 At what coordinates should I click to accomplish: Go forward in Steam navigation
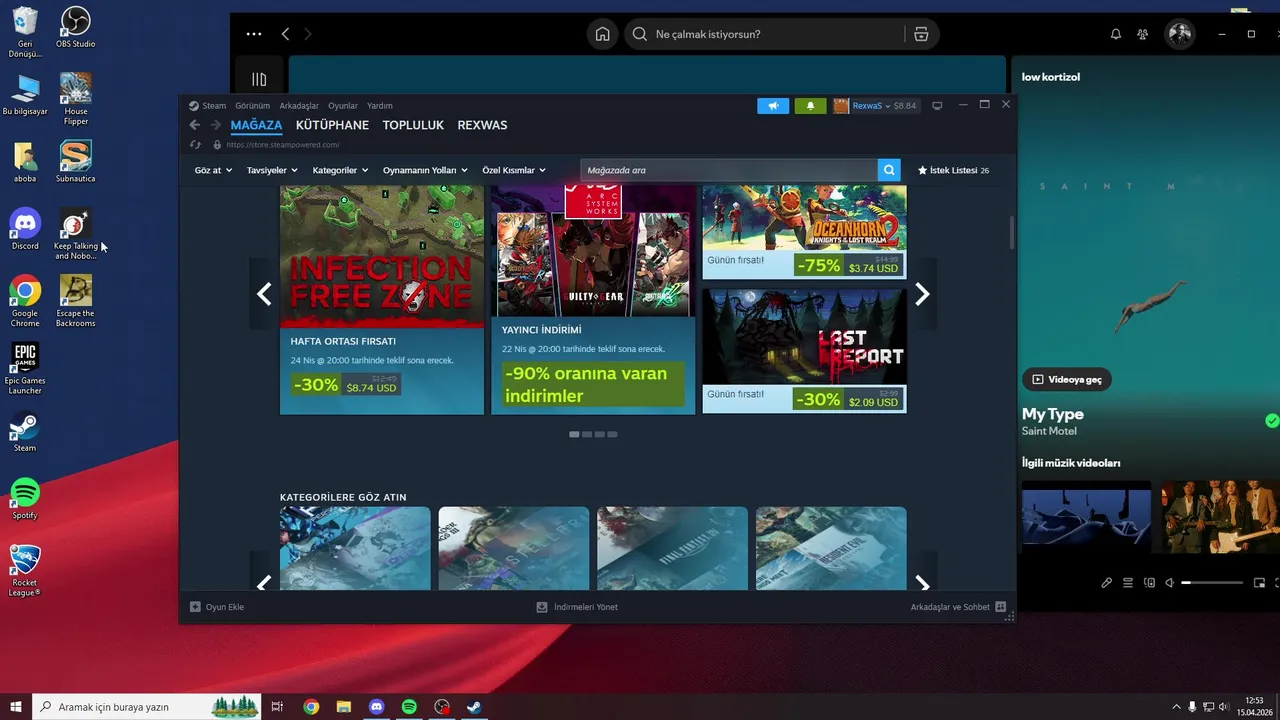pyautogui.click(x=215, y=125)
